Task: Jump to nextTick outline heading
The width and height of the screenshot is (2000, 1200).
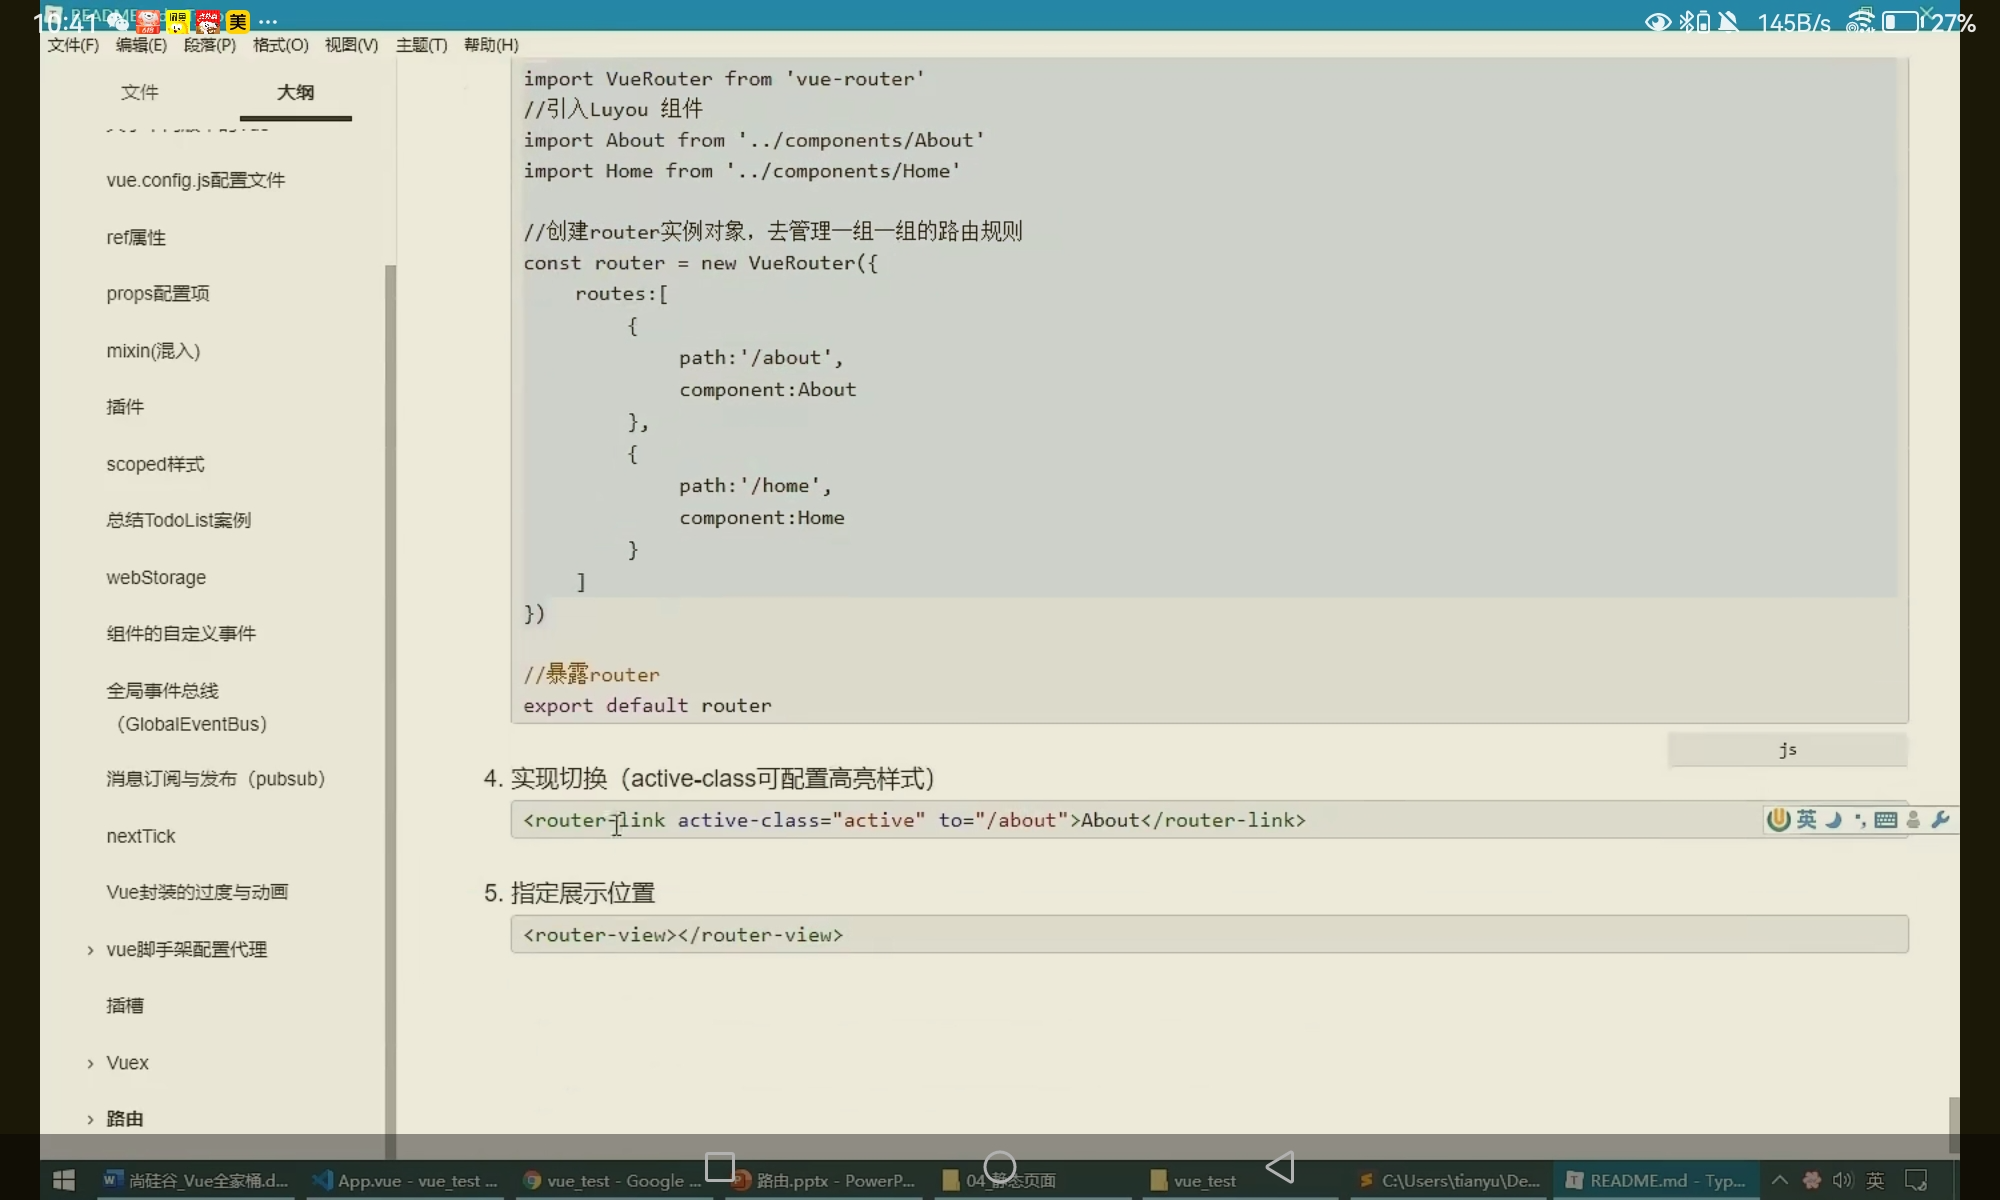Action: click(x=141, y=836)
